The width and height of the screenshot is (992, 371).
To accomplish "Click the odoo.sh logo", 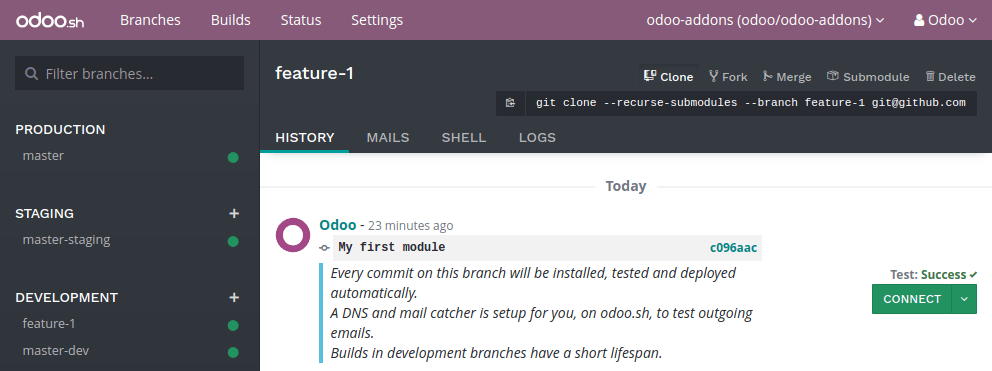I will pos(50,20).
